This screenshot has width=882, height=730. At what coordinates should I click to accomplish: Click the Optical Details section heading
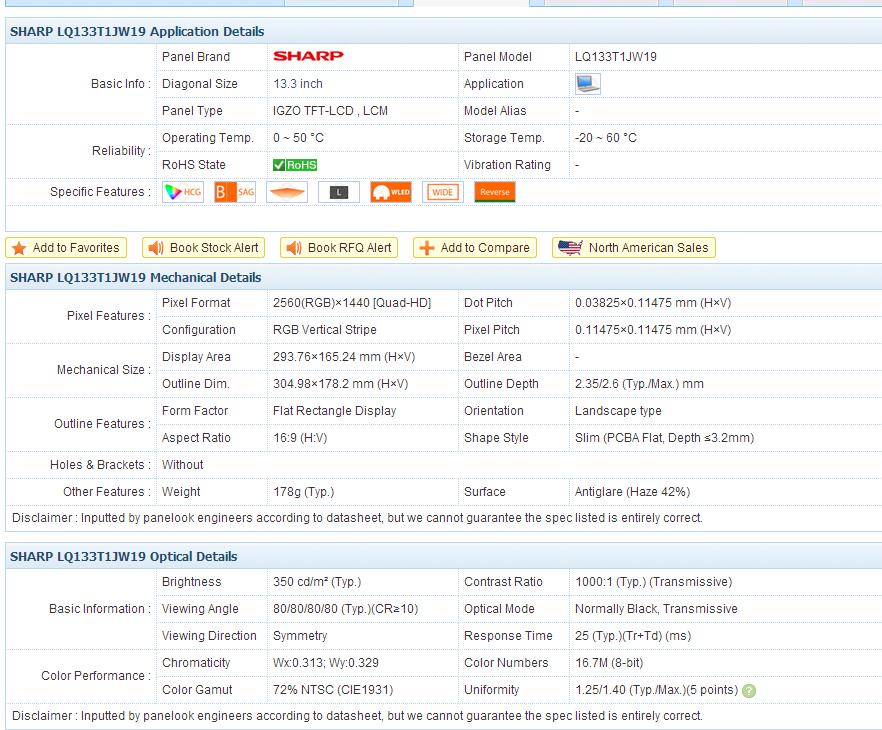(x=123, y=557)
